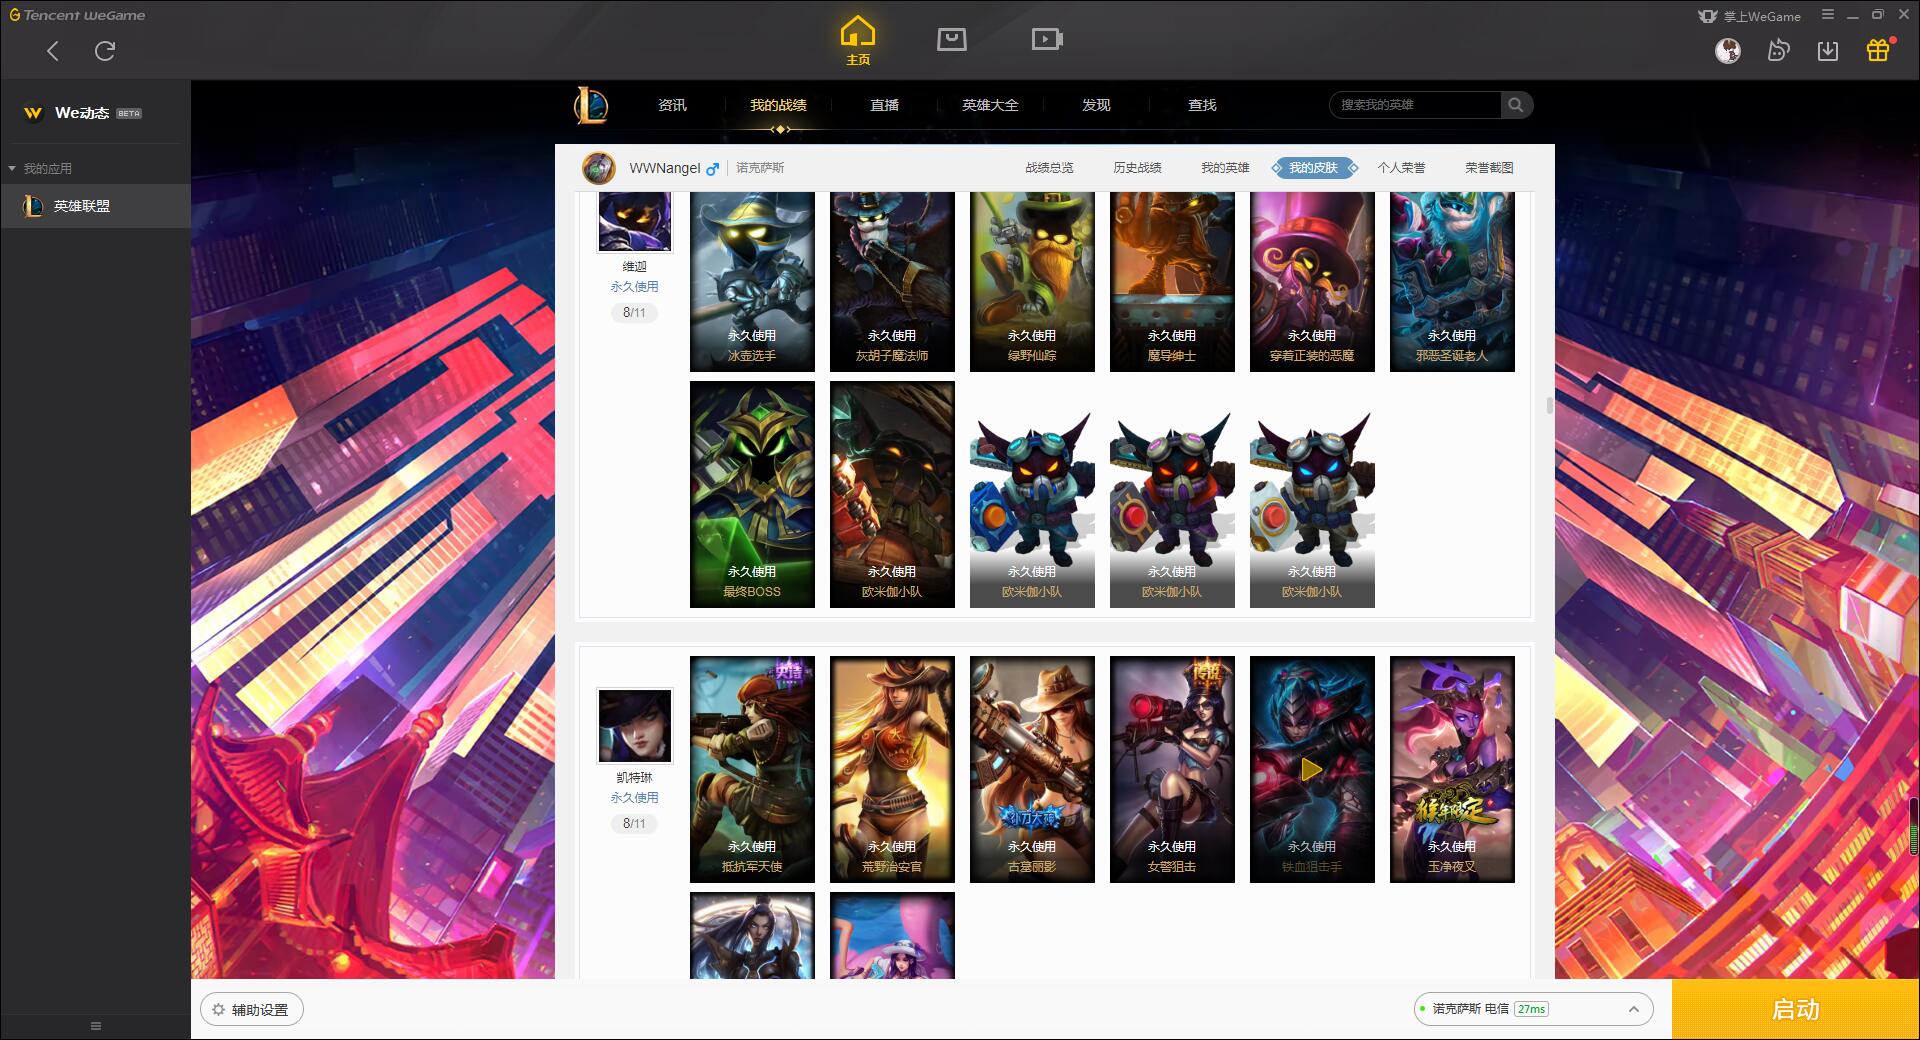
Task: Open the gift box icon
Action: [1878, 50]
